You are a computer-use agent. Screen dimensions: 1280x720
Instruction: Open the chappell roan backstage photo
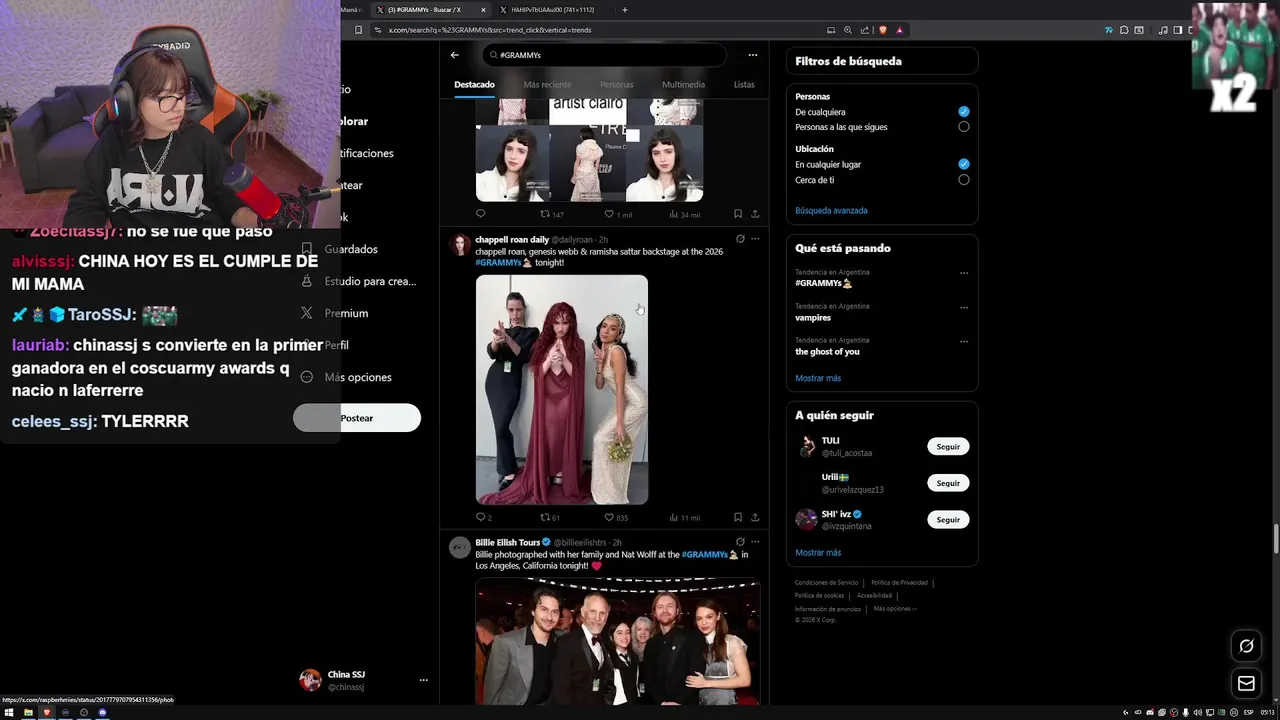point(562,390)
